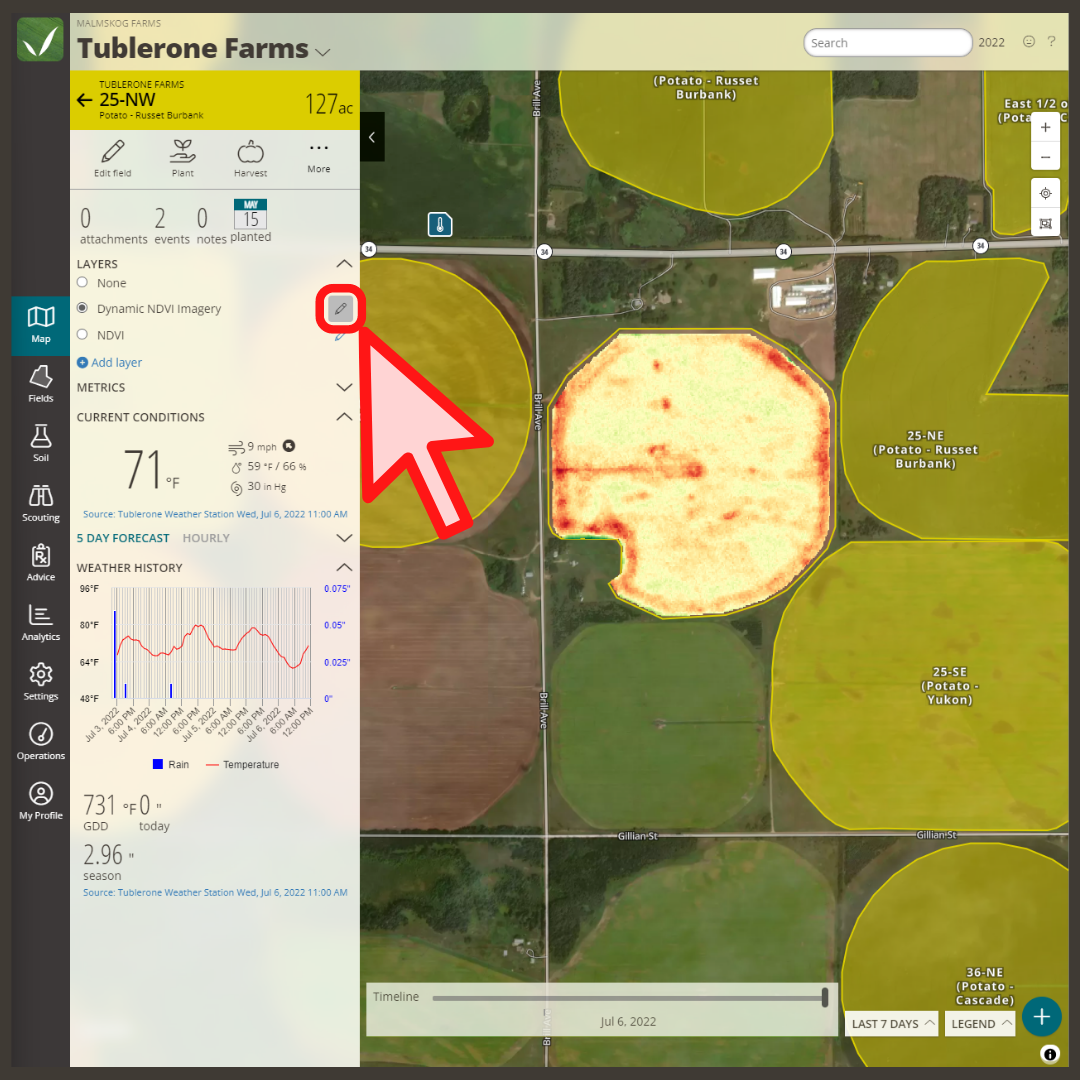Open the 2 events count
The height and width of the screenshot is (1080, 1080).
(172, 226)
